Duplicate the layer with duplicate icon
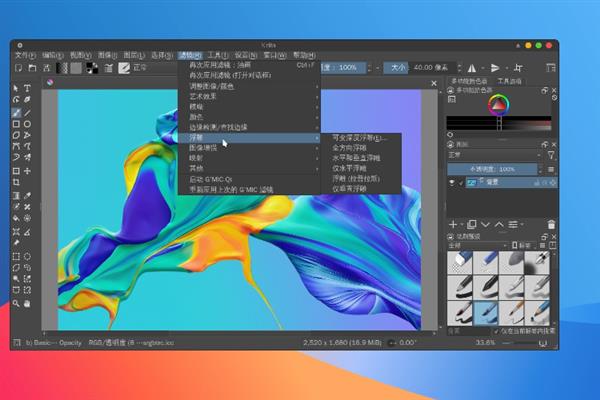600x400 pixels. [472, 224]
